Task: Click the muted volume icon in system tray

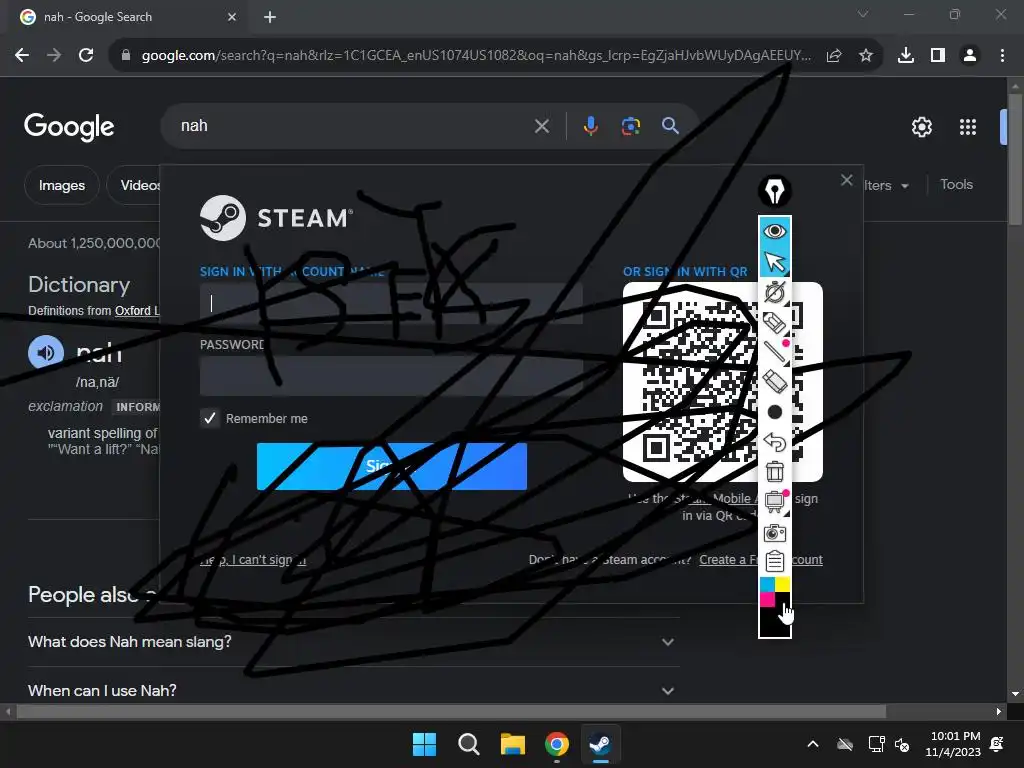Action: click(903, 744)
